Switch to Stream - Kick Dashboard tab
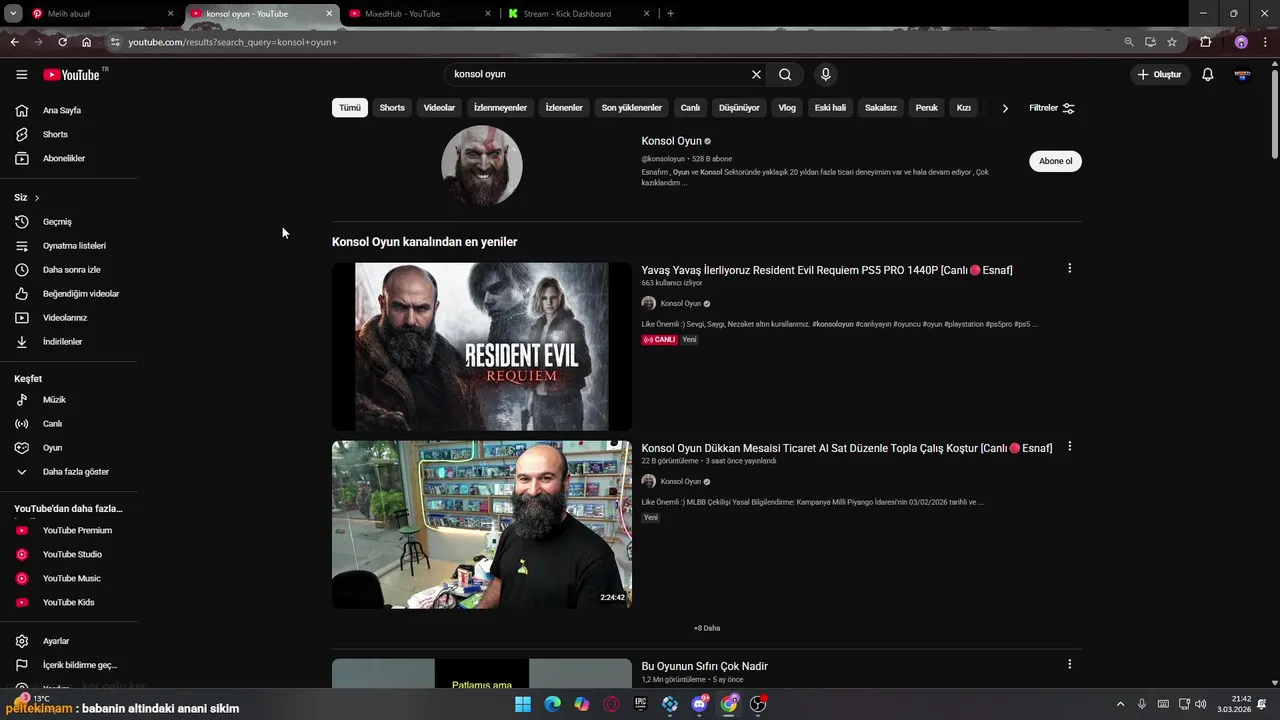This screenshot has height=720, width=1280. coord(579,14)
